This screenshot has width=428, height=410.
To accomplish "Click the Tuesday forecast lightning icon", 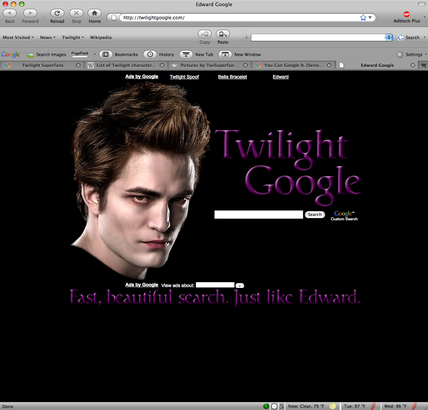I will 373,406.
